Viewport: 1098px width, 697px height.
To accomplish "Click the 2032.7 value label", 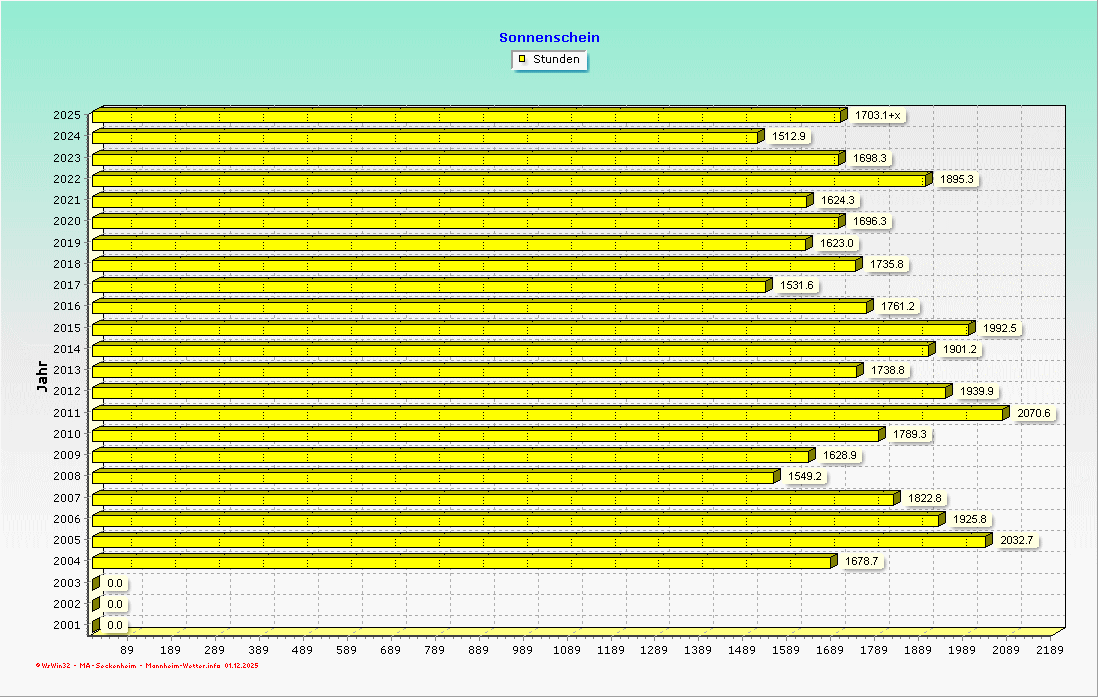I will coord(1016,540).
